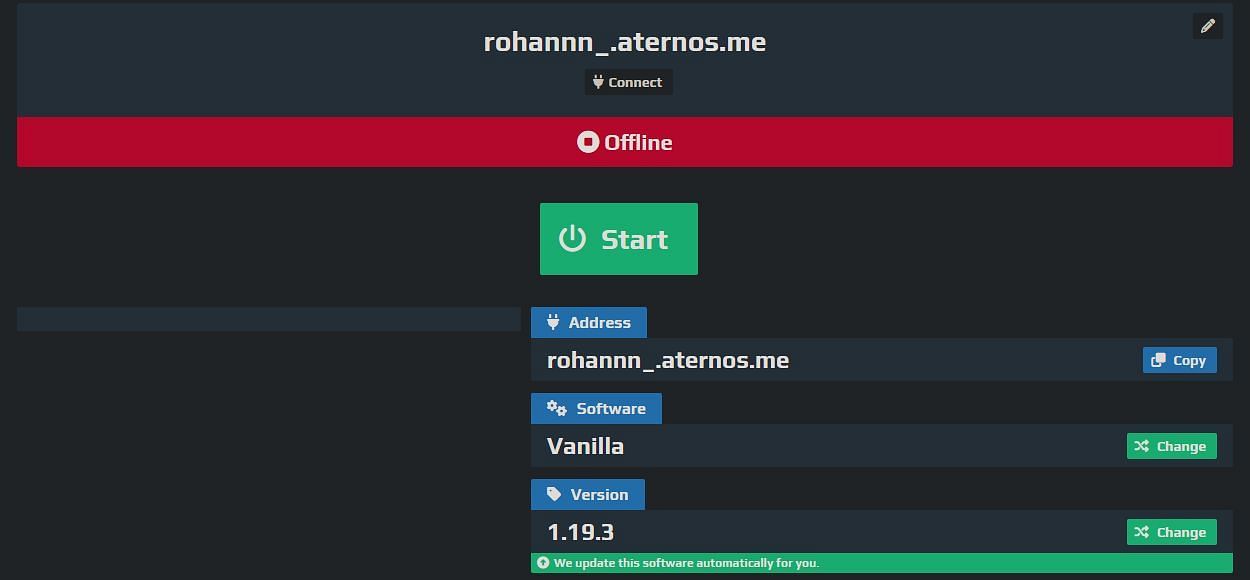Click the pencil edit icon
Viewport: 1250px width, 580px height.
1207,26
